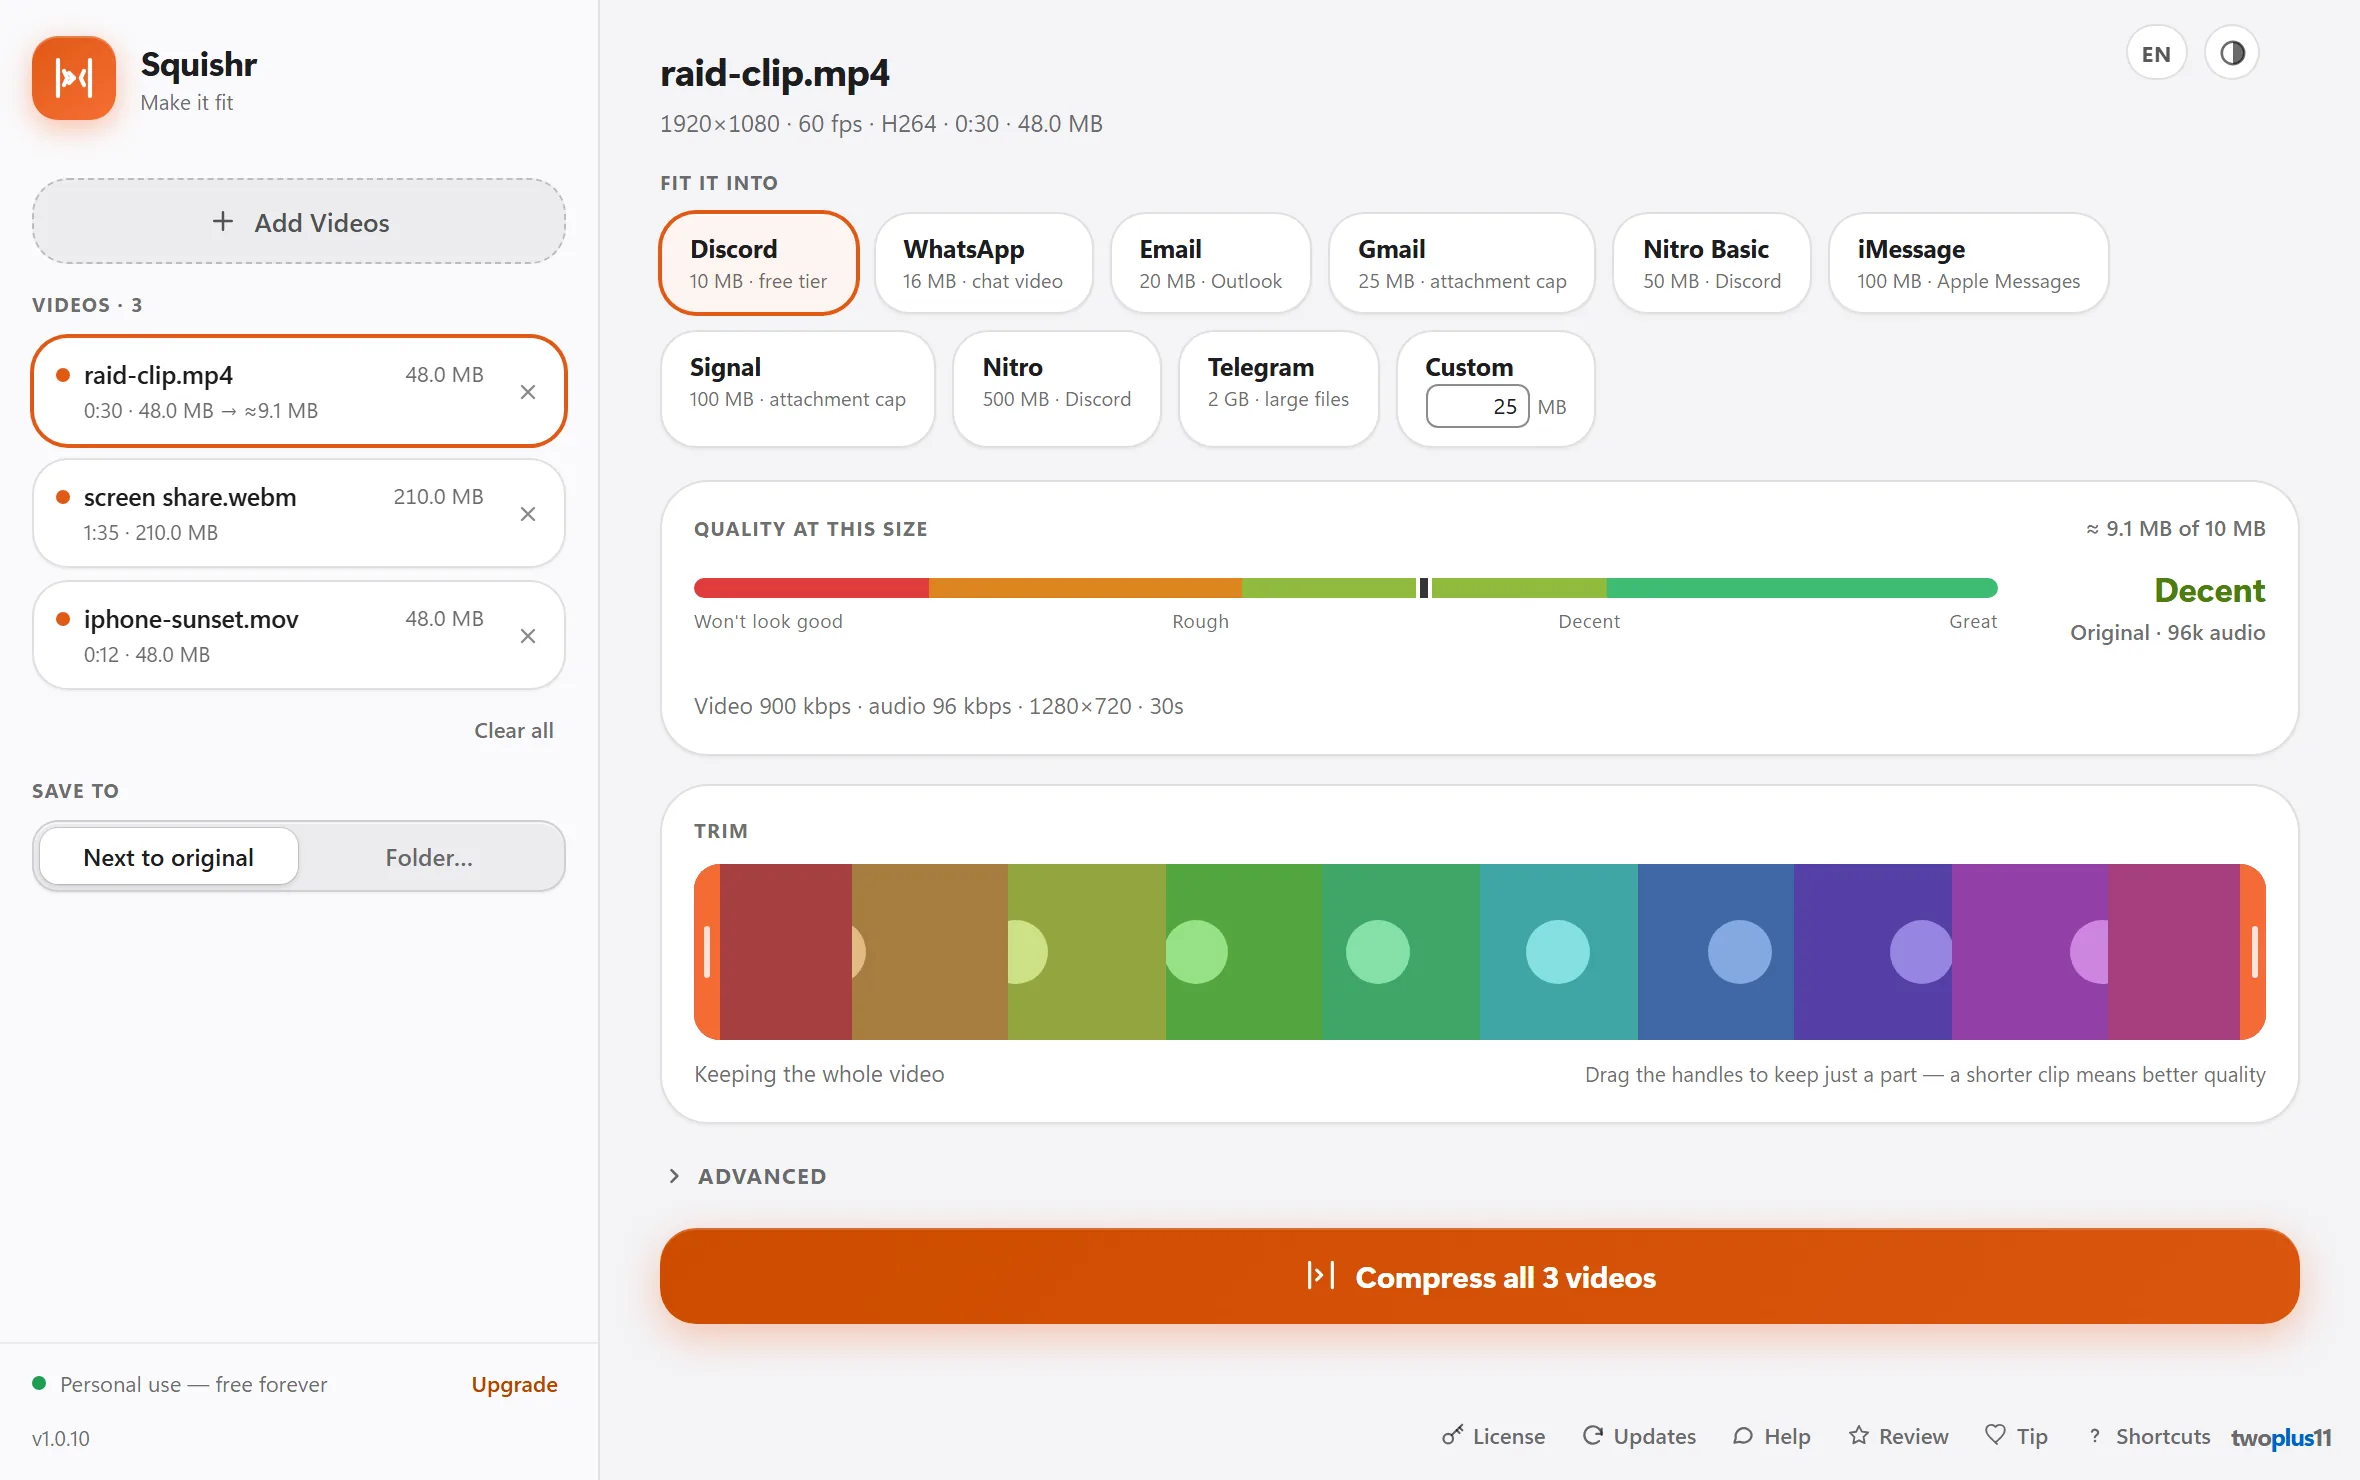This screenshot has height=1480, width=2360.
Task: Expand the Advanced section chevron
Action: click(674, 1176)
